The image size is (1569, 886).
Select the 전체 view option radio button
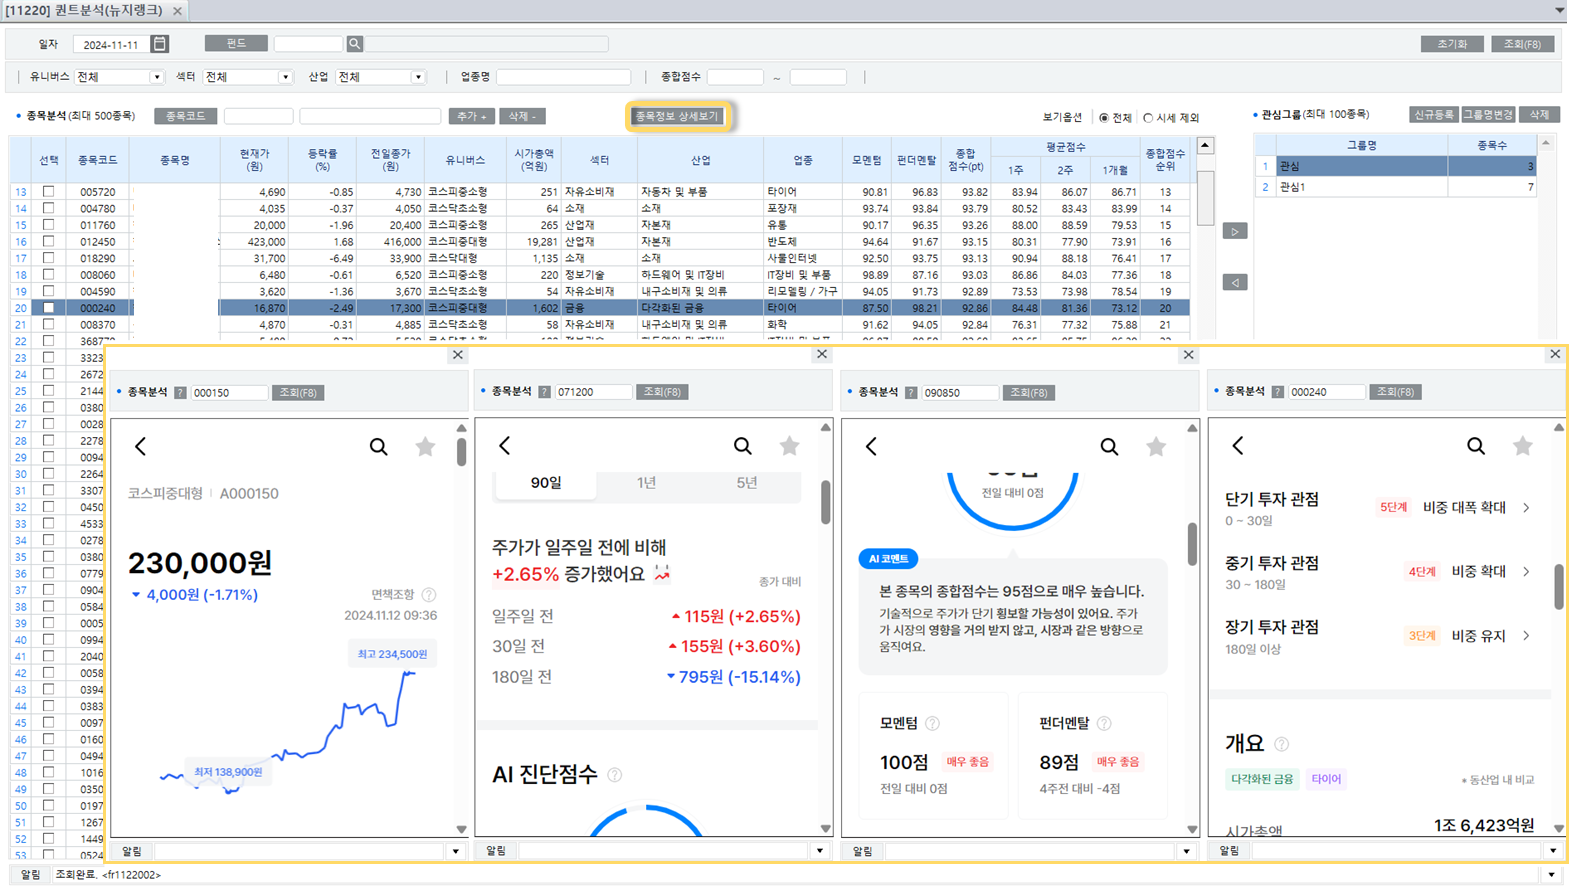[x=1104, y=118]
